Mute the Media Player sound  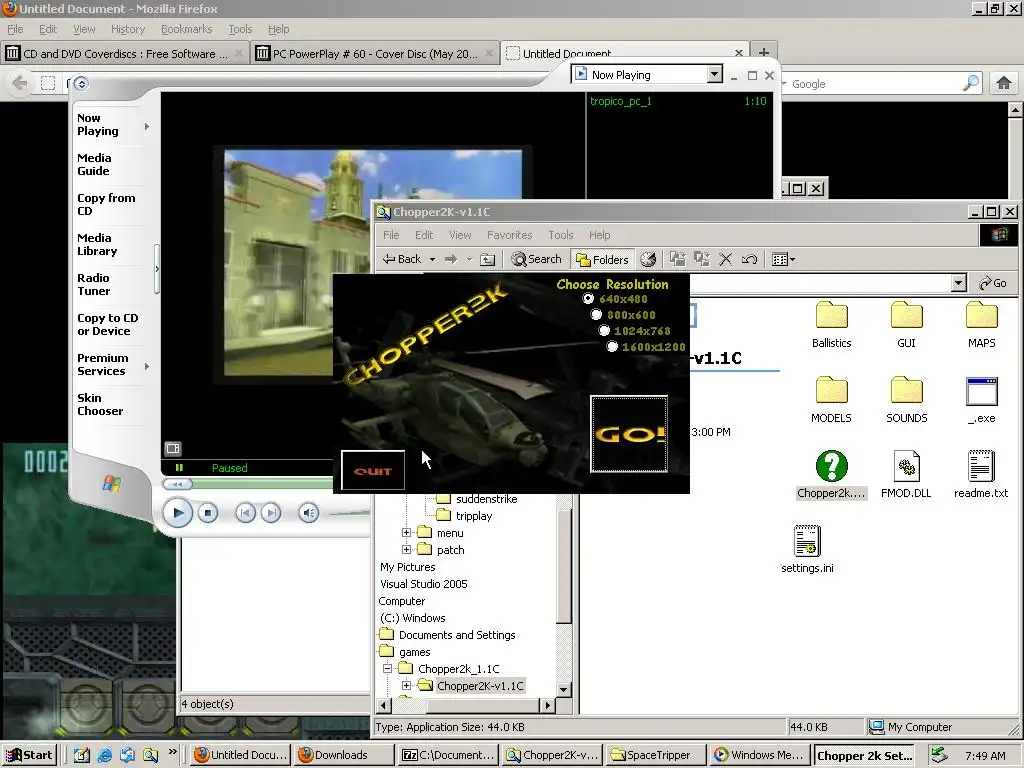(309, 513)
